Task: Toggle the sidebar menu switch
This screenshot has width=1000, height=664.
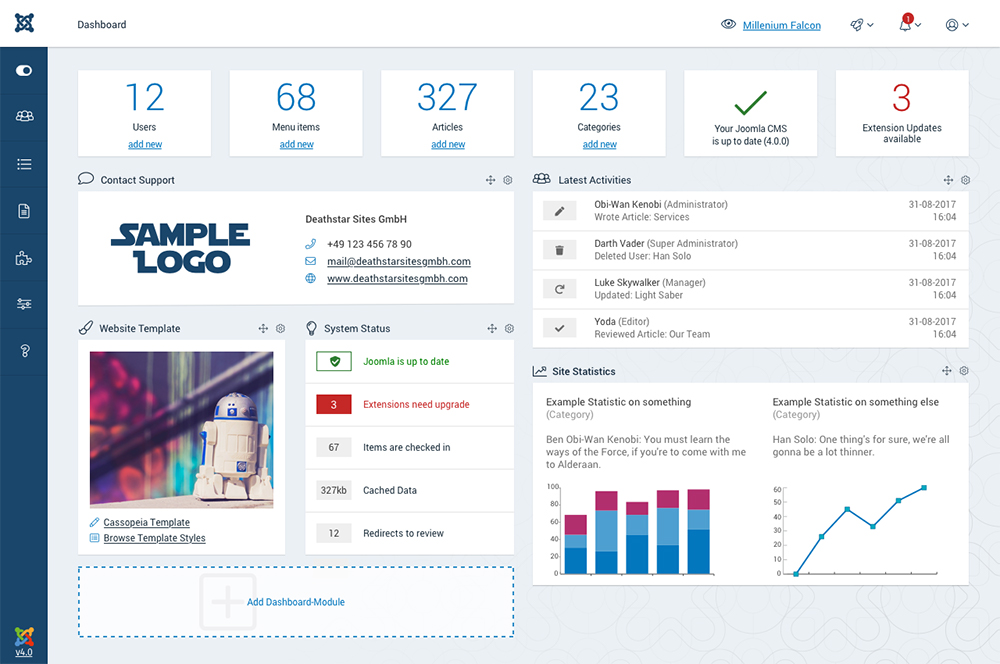Action: pyautogui.click(x=24, y=70)
